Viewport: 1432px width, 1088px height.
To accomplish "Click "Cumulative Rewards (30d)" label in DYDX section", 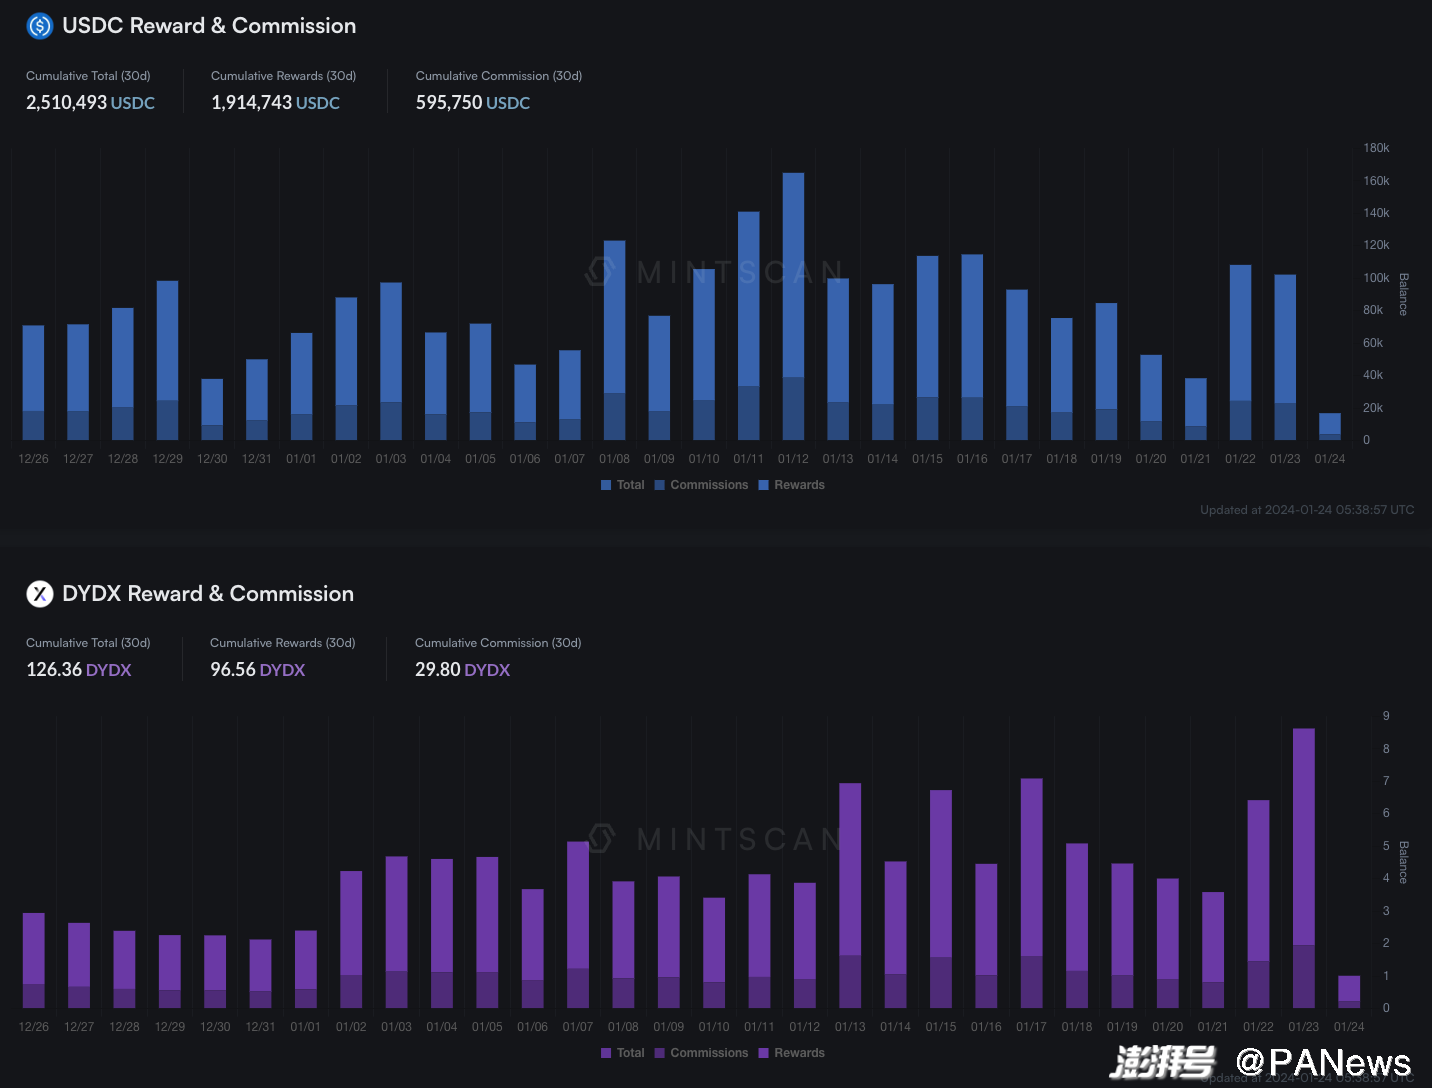I will 282,643.
